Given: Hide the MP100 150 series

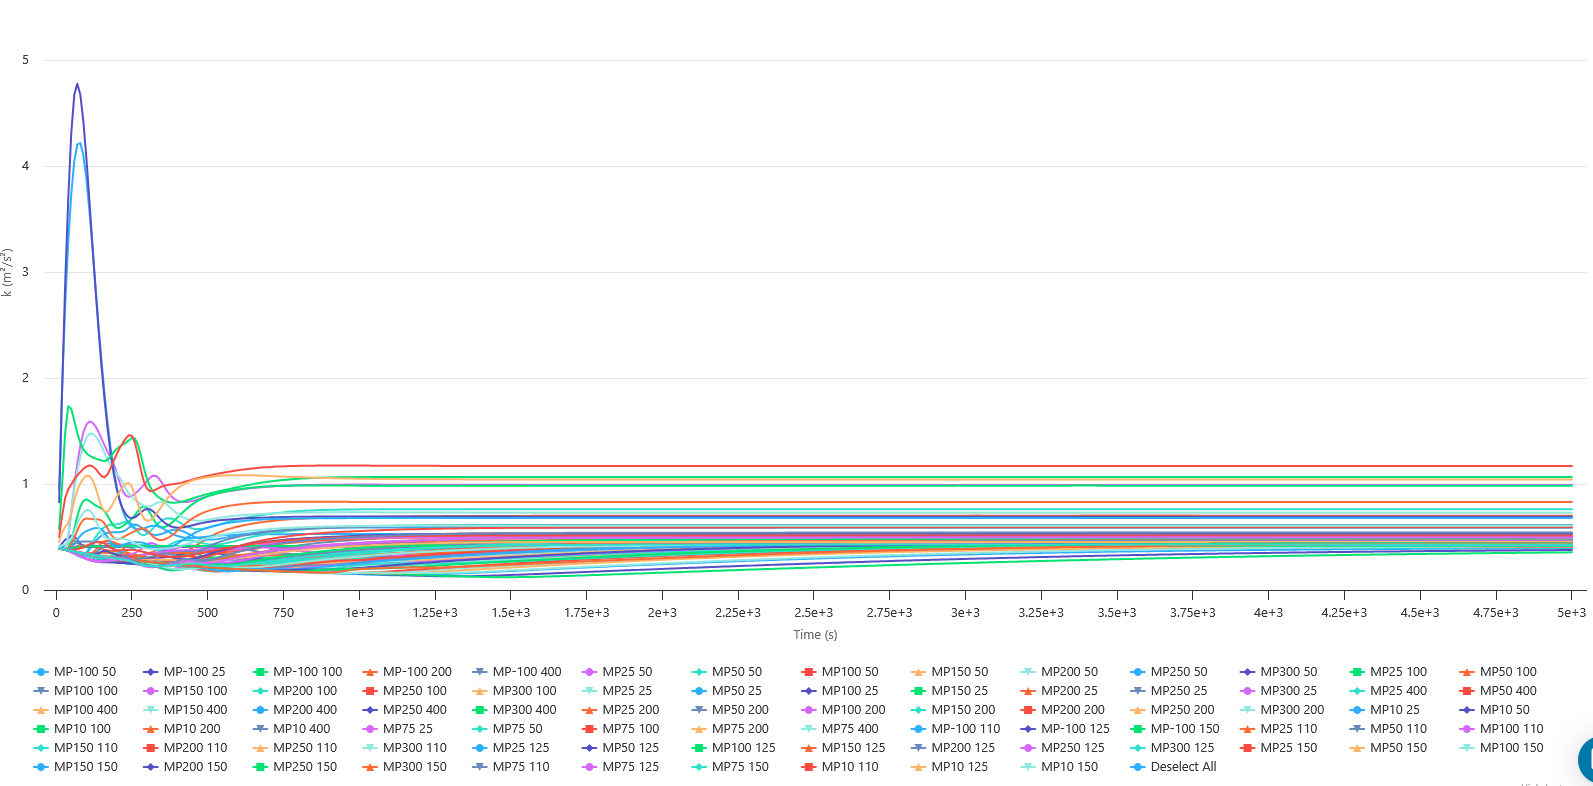Looking at the screenshot, I should point(1511,748).
